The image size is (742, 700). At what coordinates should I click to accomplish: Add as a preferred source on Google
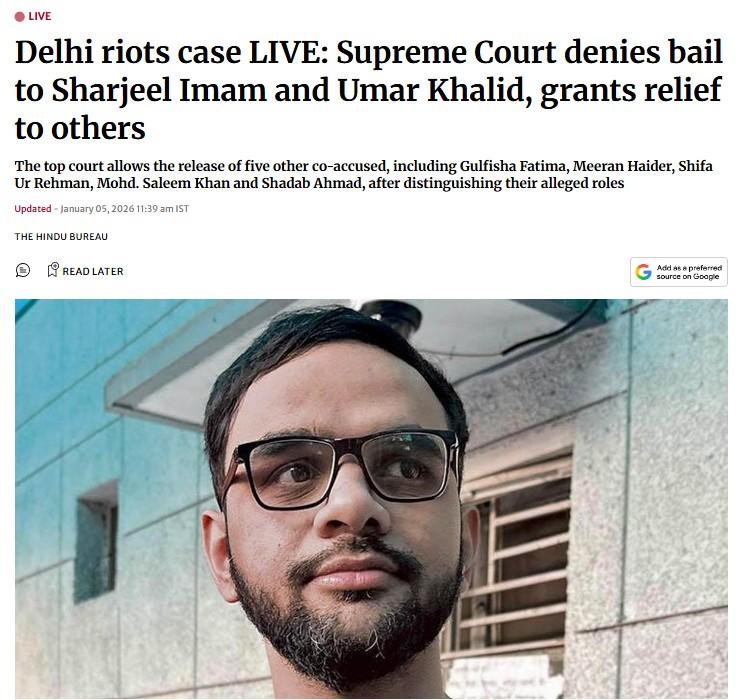pyautogui.click(x=679, y=272)
